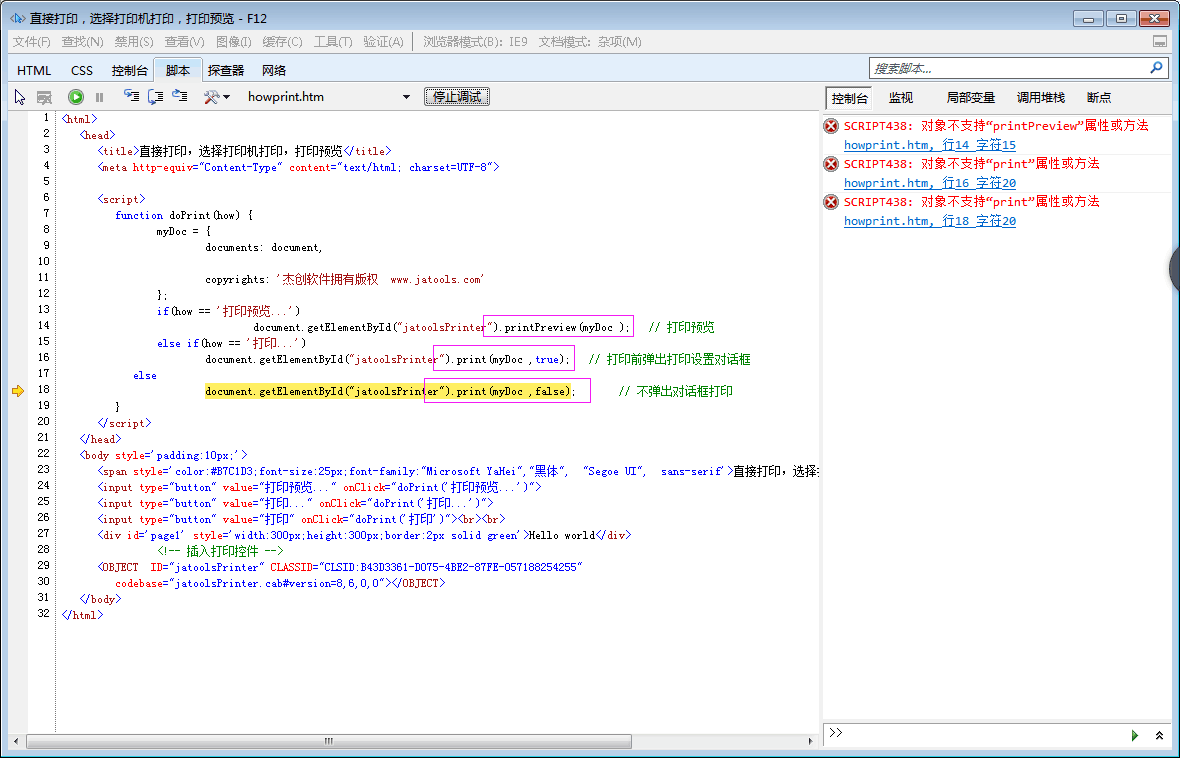Image resolution: width=1180 pixels, height=758 pixels.
Task: Open the 断点 tab
Action: tap(1099, 98)
